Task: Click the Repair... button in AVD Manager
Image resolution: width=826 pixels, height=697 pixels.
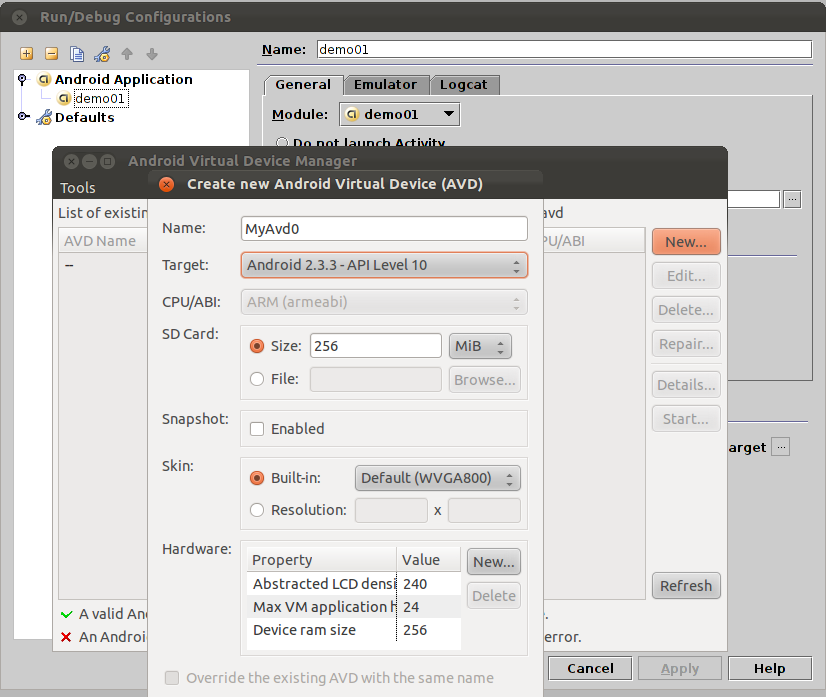Action: 686,344
